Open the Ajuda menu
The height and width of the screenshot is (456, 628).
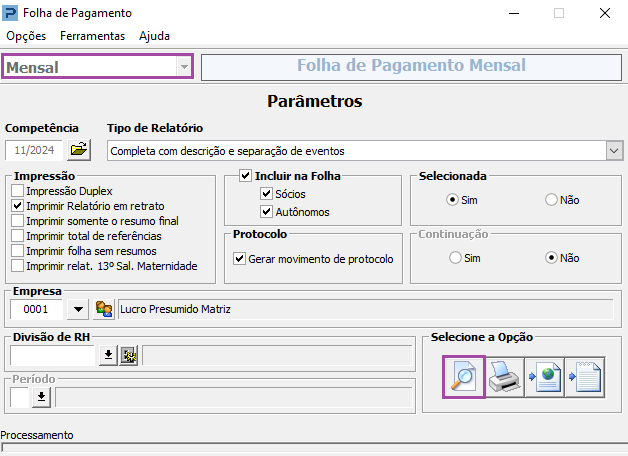click(154, 36)
